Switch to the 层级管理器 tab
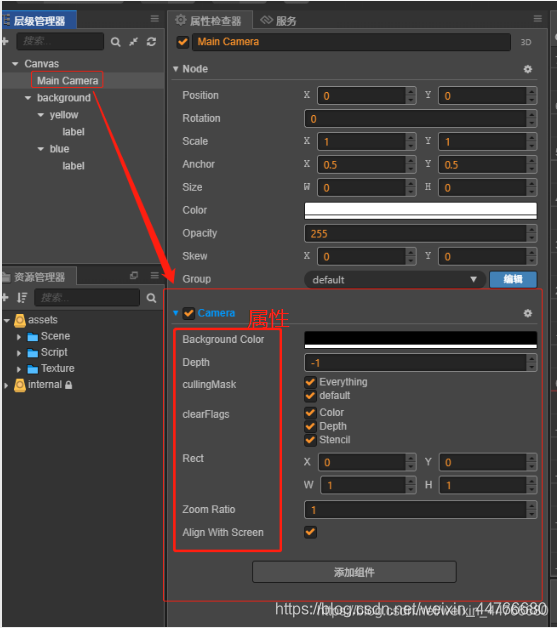The width and height of the screenshot is (557, 628). [x=39, y=20]
